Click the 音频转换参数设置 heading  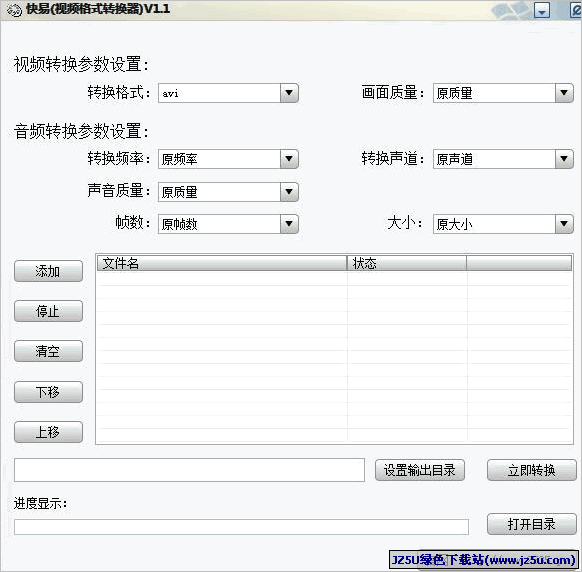coord(81,131)
